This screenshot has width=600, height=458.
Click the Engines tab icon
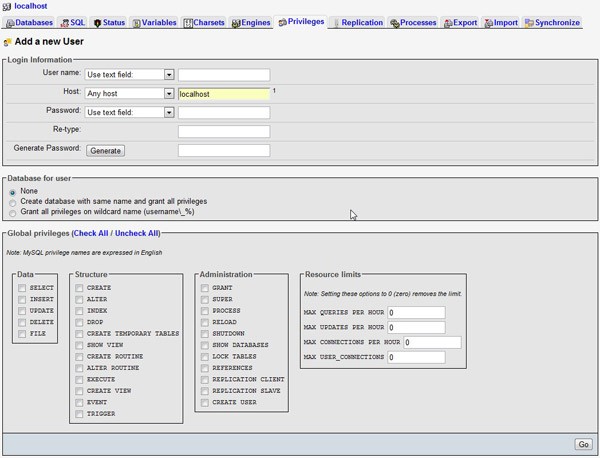[236, 23]
